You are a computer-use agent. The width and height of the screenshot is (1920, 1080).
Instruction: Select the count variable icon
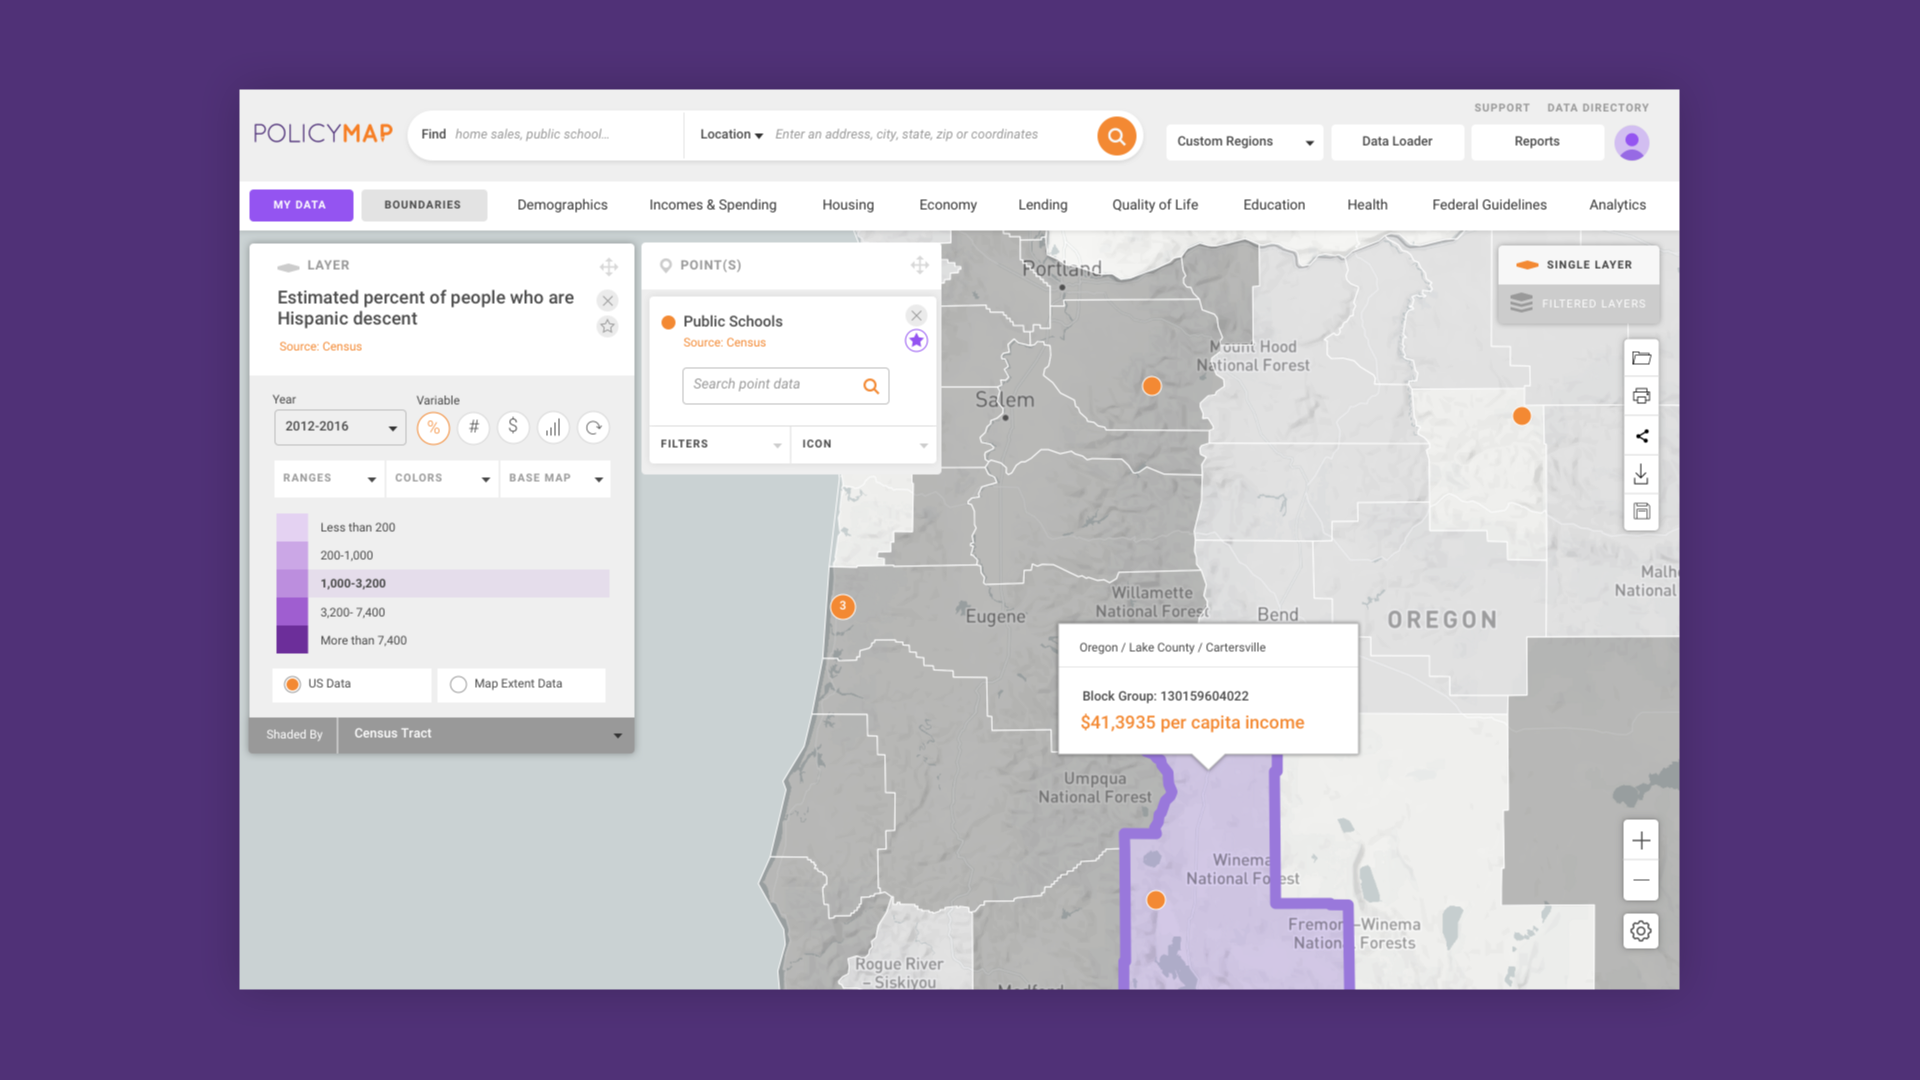coord(472,426)
